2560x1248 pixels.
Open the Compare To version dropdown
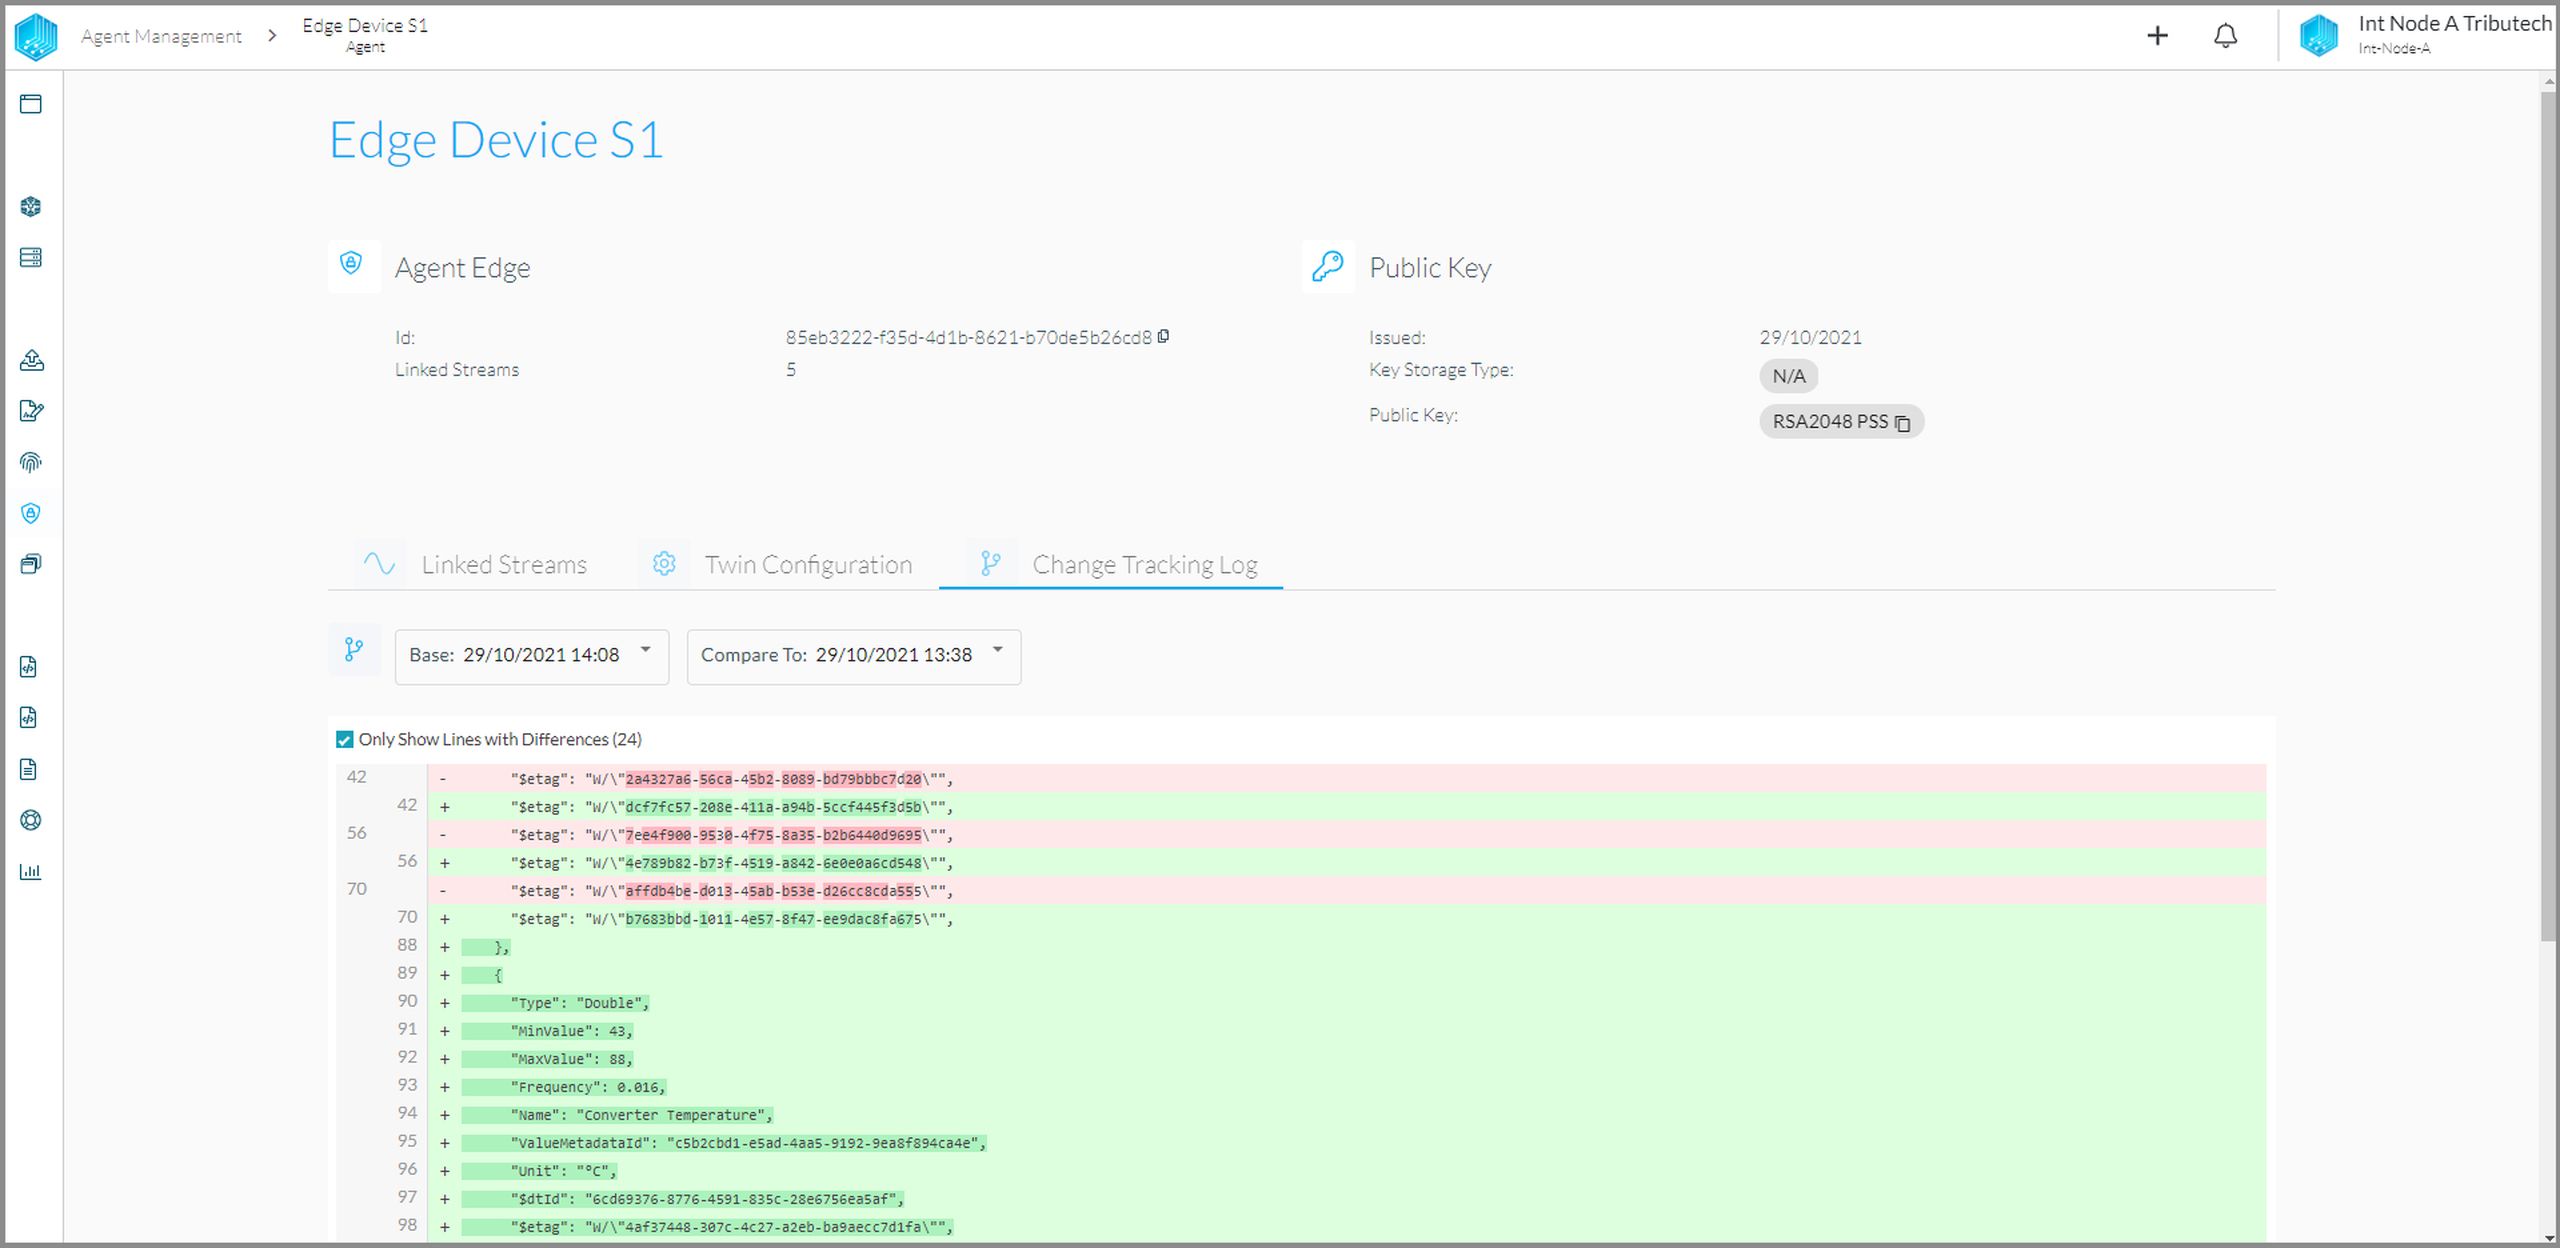854,656
